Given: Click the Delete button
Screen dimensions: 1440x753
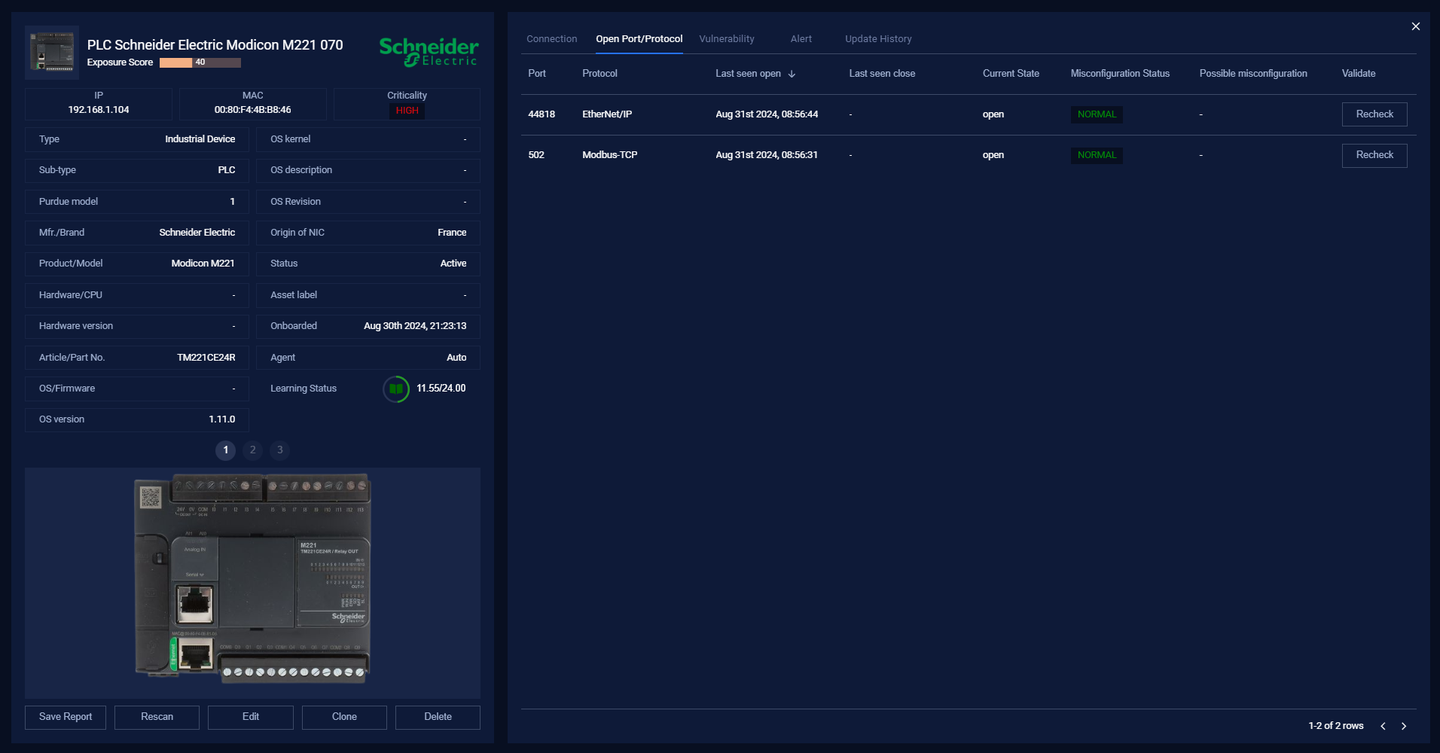Looking at the screenshot, I should (x=438, y=717).
